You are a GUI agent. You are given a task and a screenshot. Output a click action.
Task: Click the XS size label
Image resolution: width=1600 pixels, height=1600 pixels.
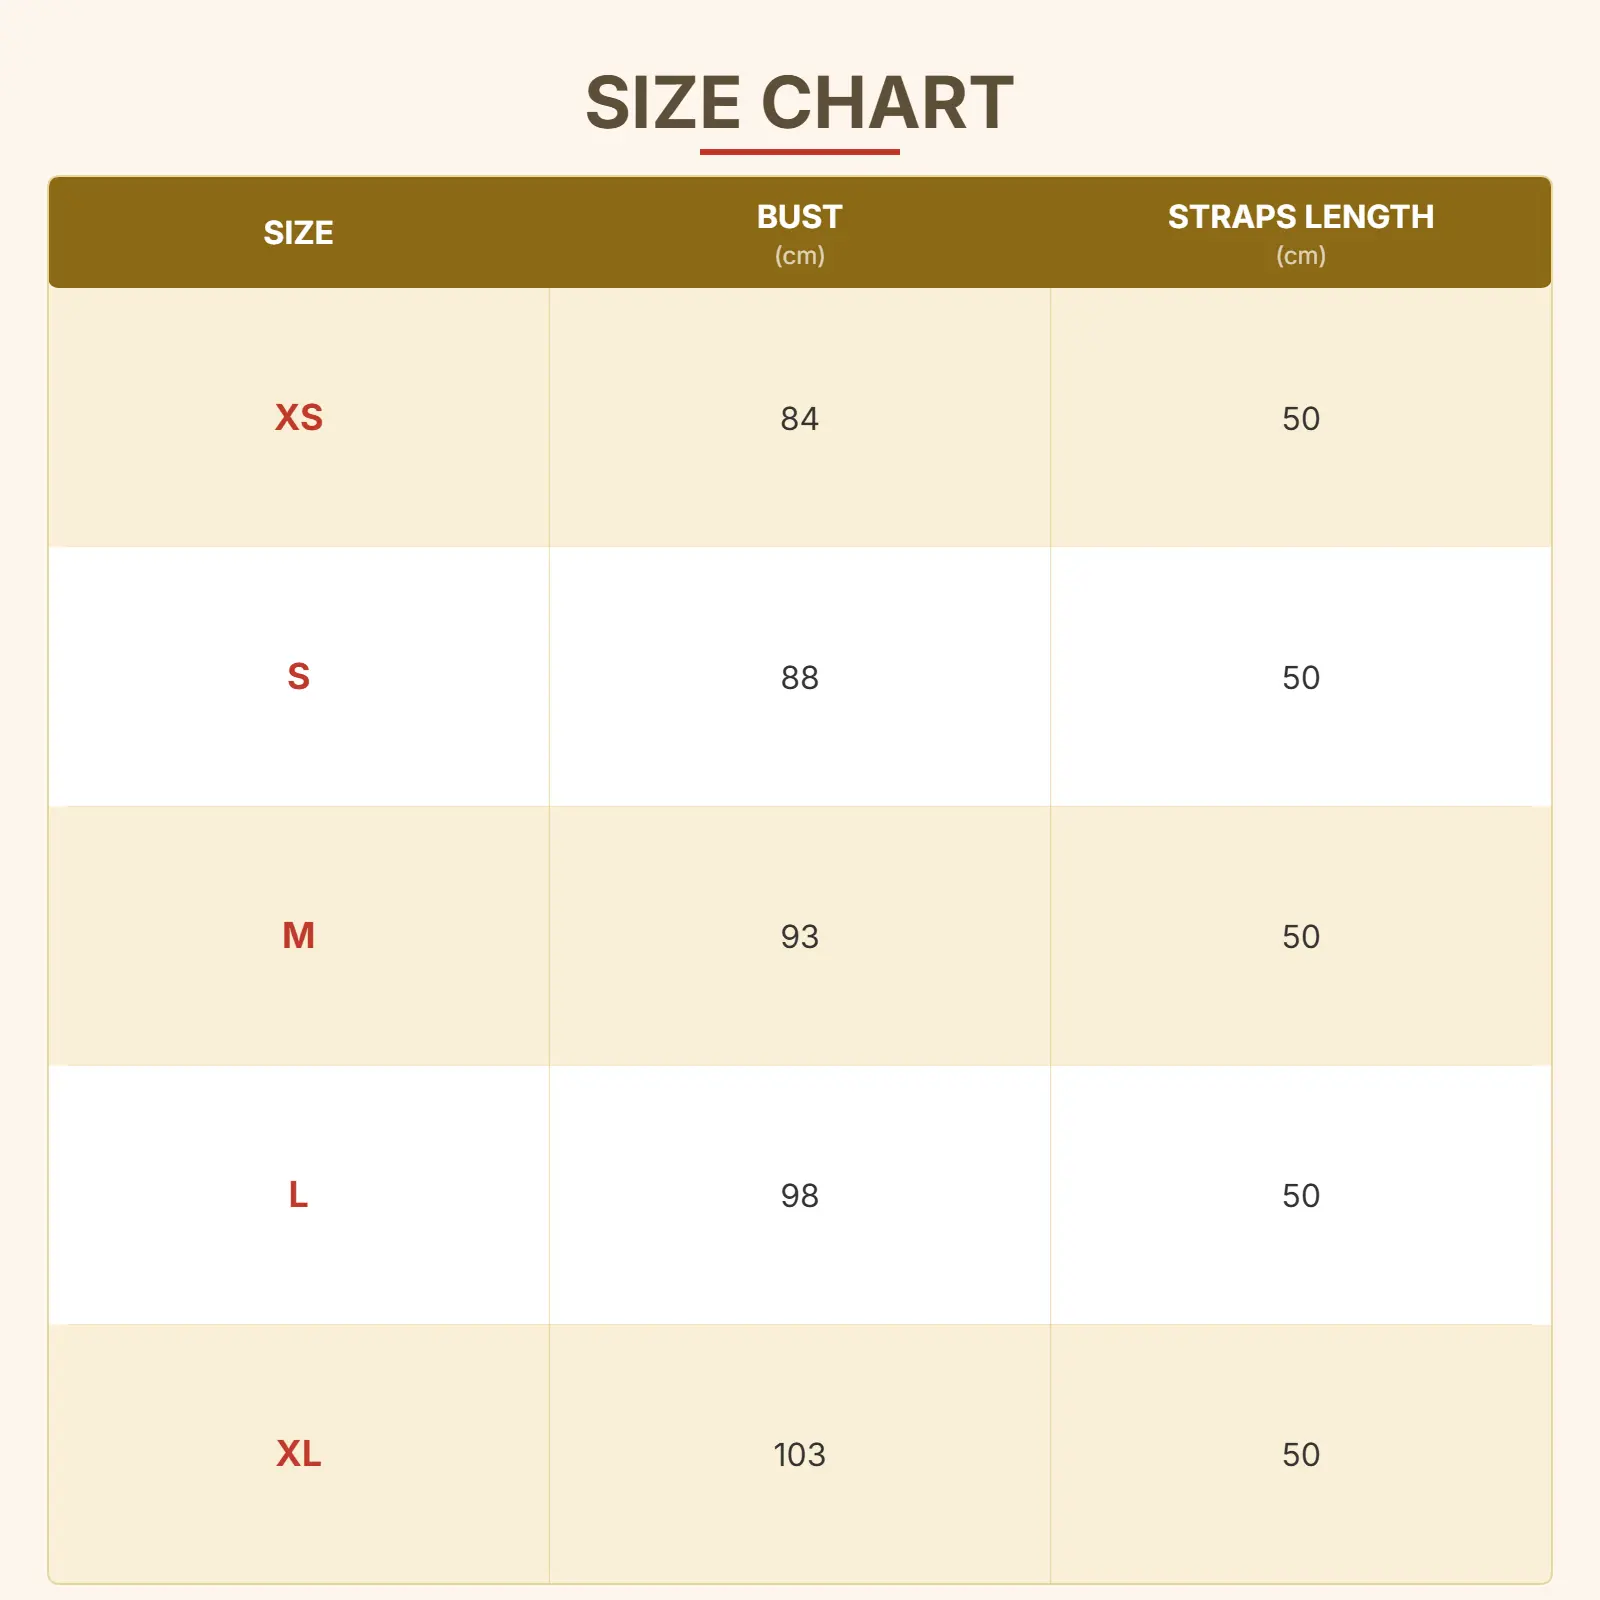[x=298, y=418]
